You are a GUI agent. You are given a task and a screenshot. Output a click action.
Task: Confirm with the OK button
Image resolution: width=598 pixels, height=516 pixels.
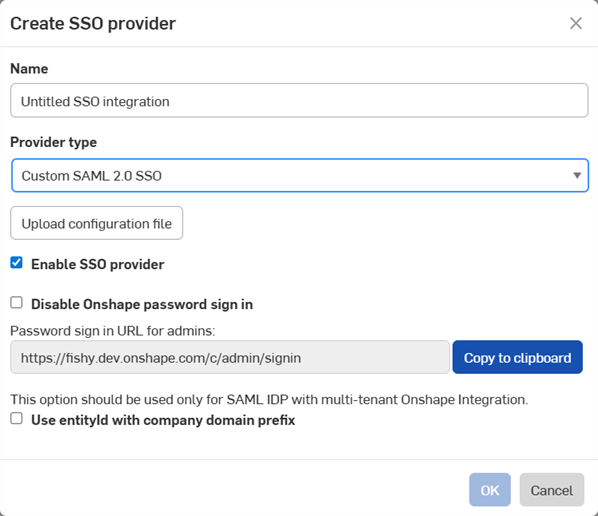tap(490, 490)
